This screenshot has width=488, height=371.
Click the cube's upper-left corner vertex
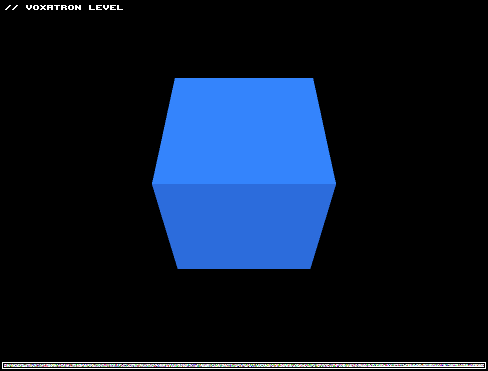click(175, 78)
